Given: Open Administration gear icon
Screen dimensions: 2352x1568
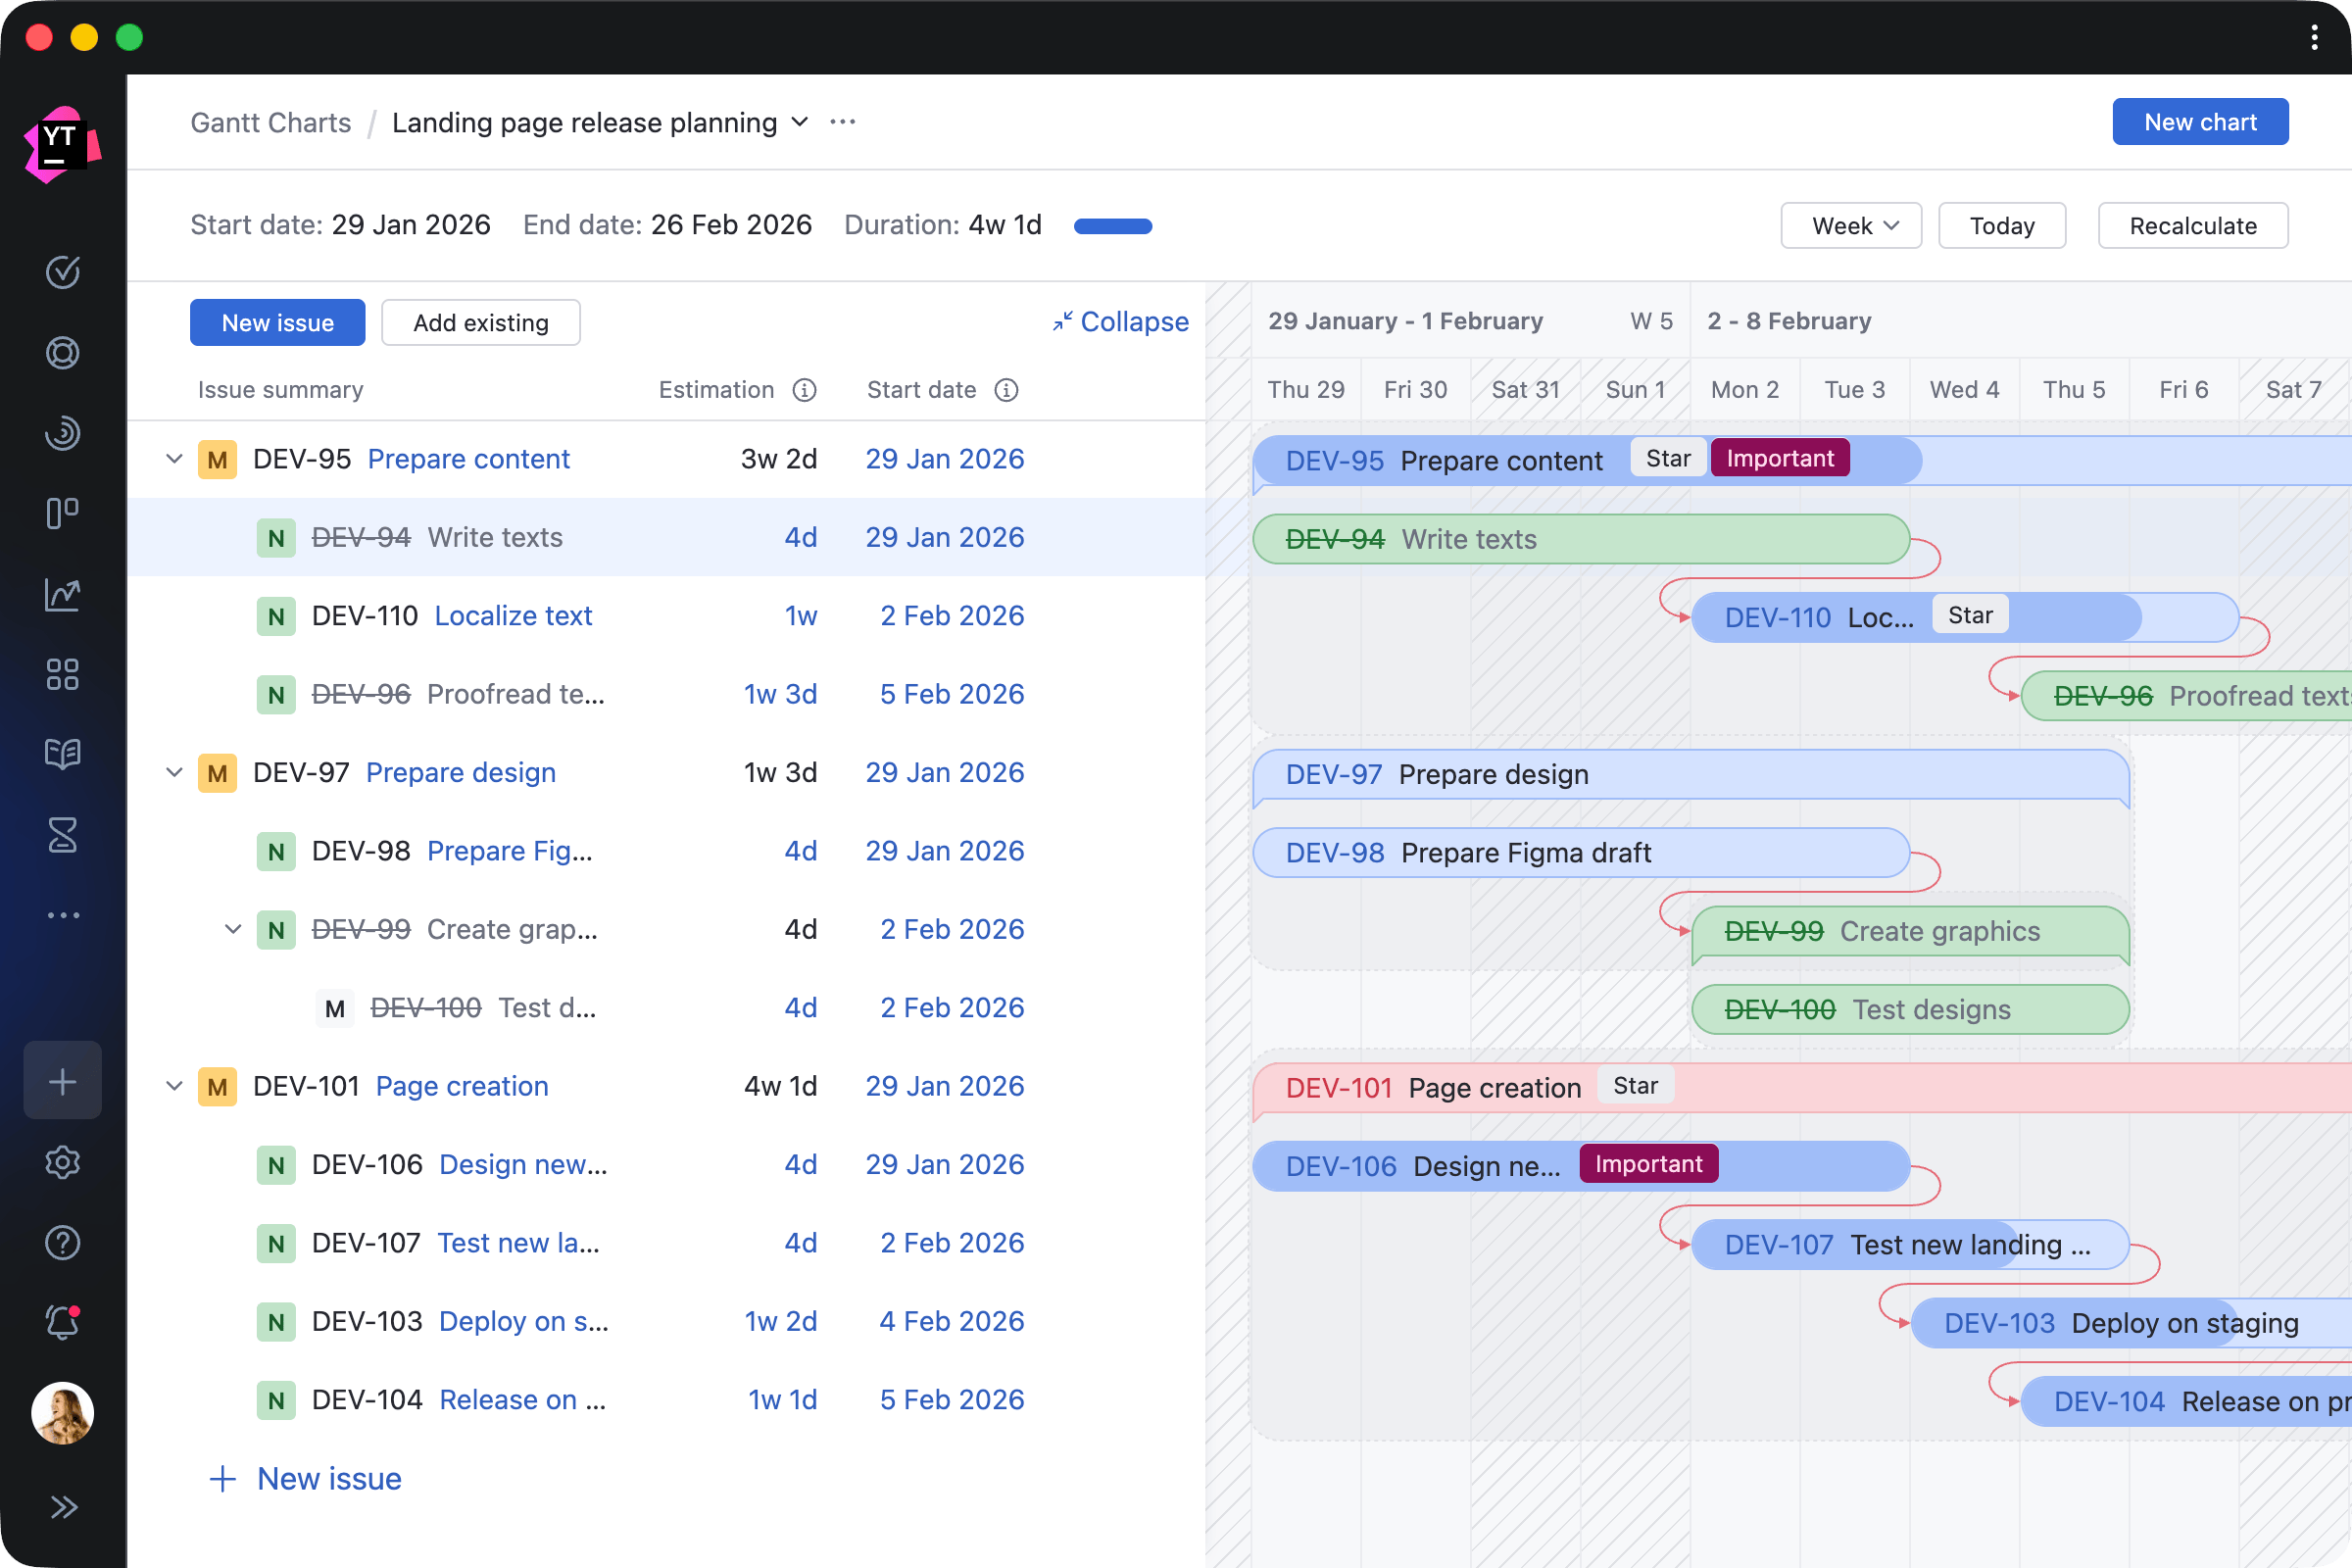Looking at the screenshot, I should (x=62, y=1162).
